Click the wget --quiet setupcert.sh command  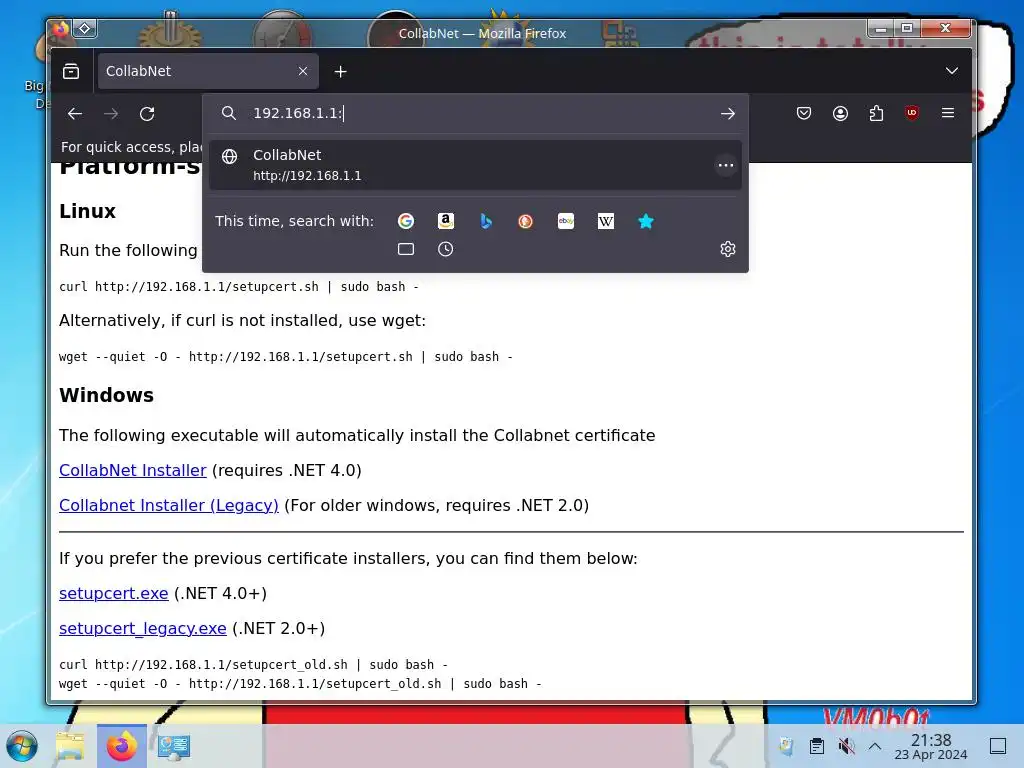(x=285, y=357)
